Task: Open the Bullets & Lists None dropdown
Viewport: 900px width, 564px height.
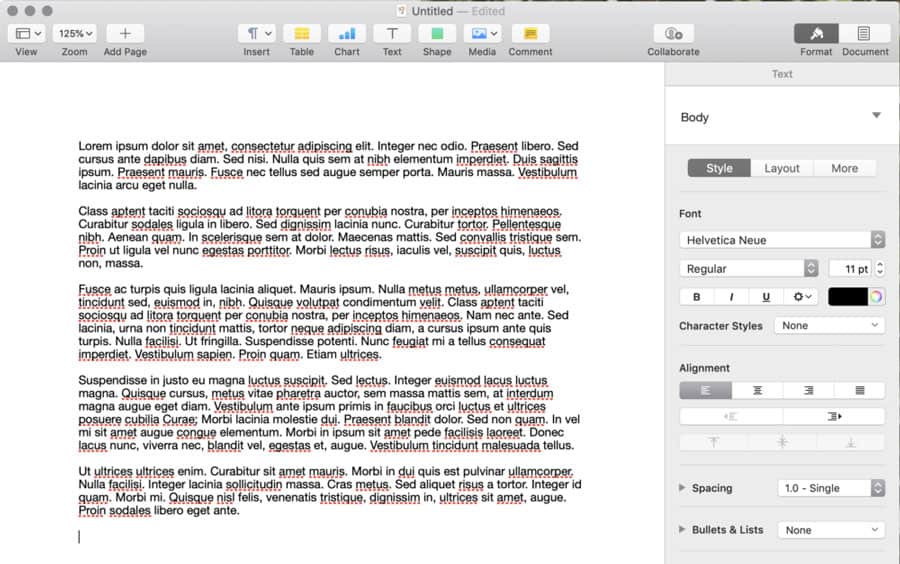Action: point(831,530)
